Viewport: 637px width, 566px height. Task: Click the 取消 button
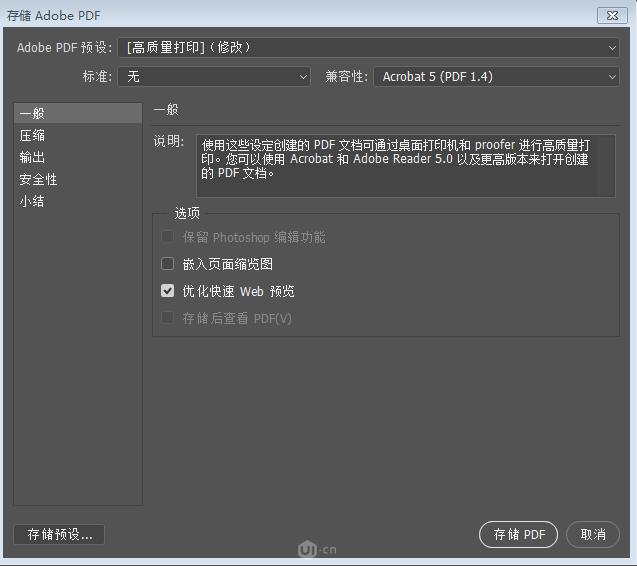(593, 534)
